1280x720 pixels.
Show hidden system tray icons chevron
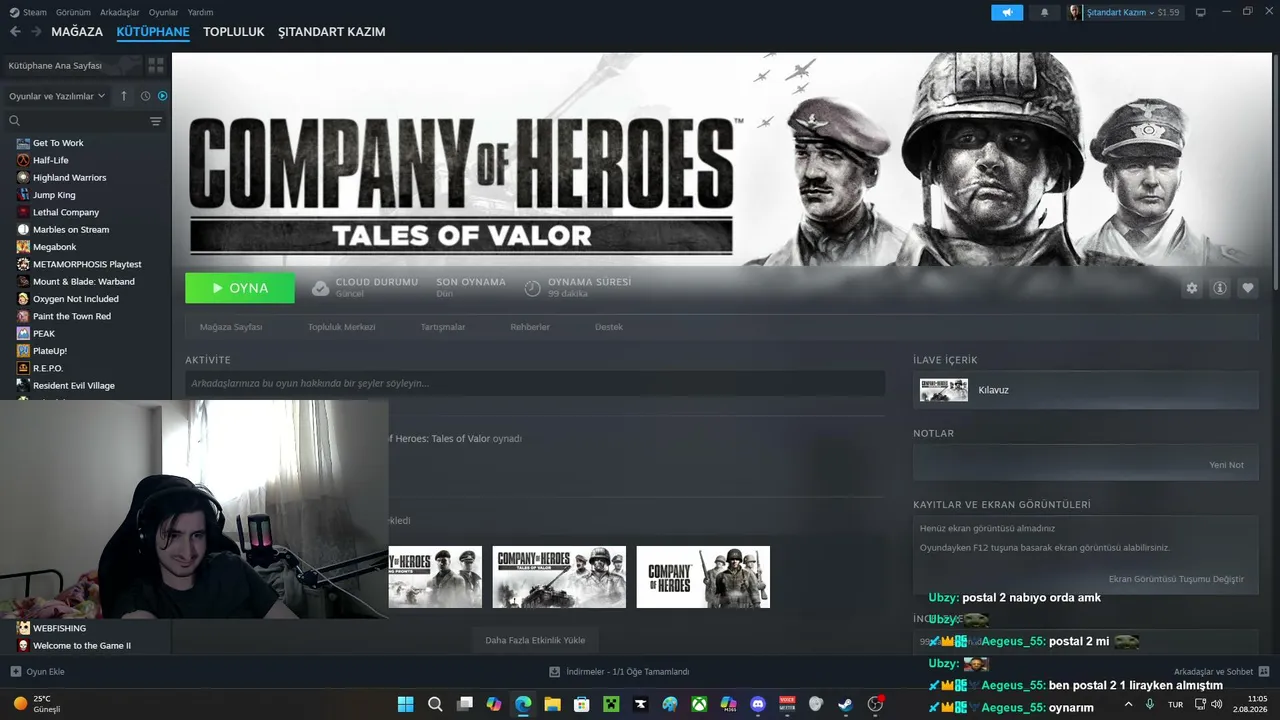[1129, 704]
